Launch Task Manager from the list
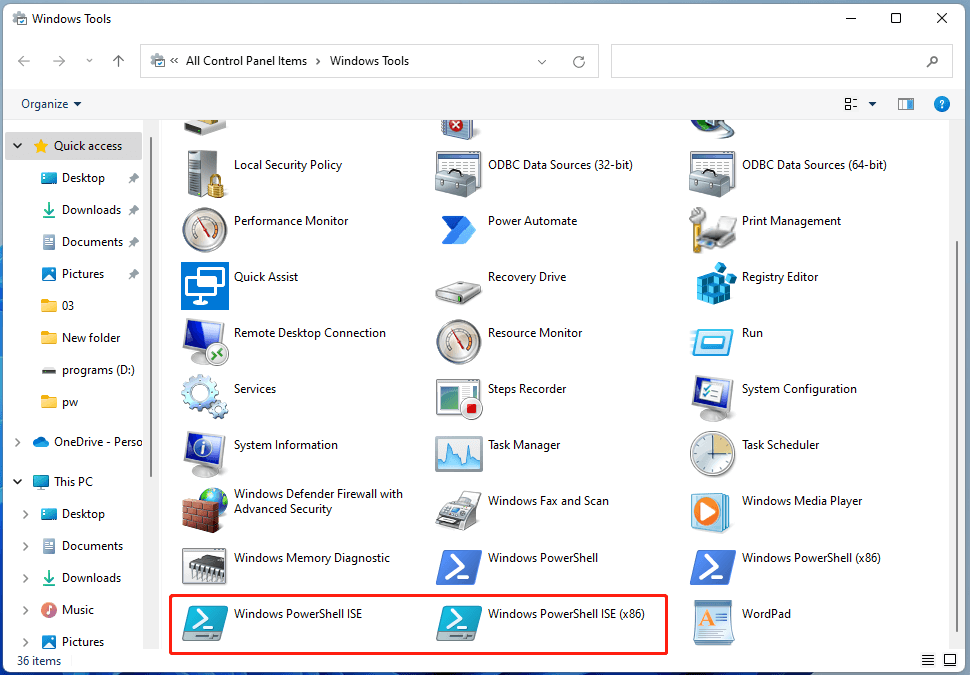Screen dimensions: 970x675 459,453
